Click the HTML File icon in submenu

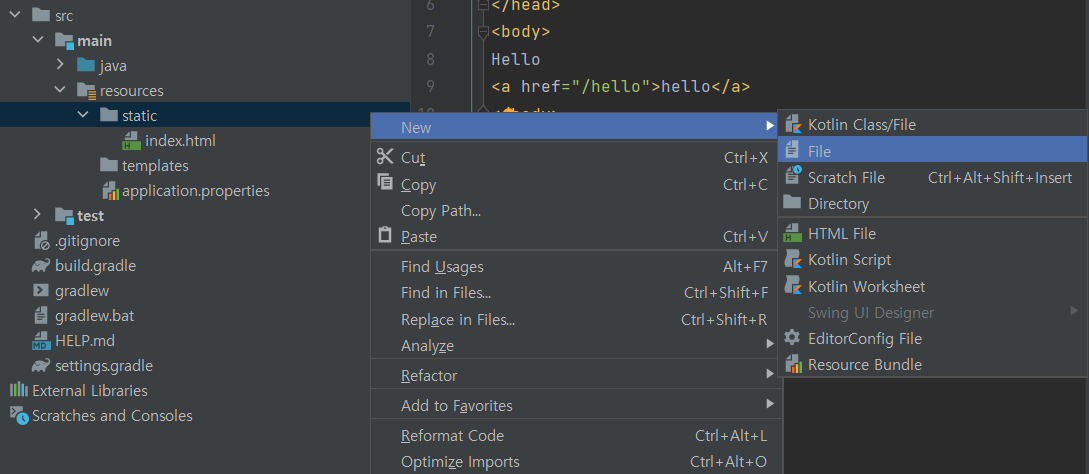click(x=792, y=234)
